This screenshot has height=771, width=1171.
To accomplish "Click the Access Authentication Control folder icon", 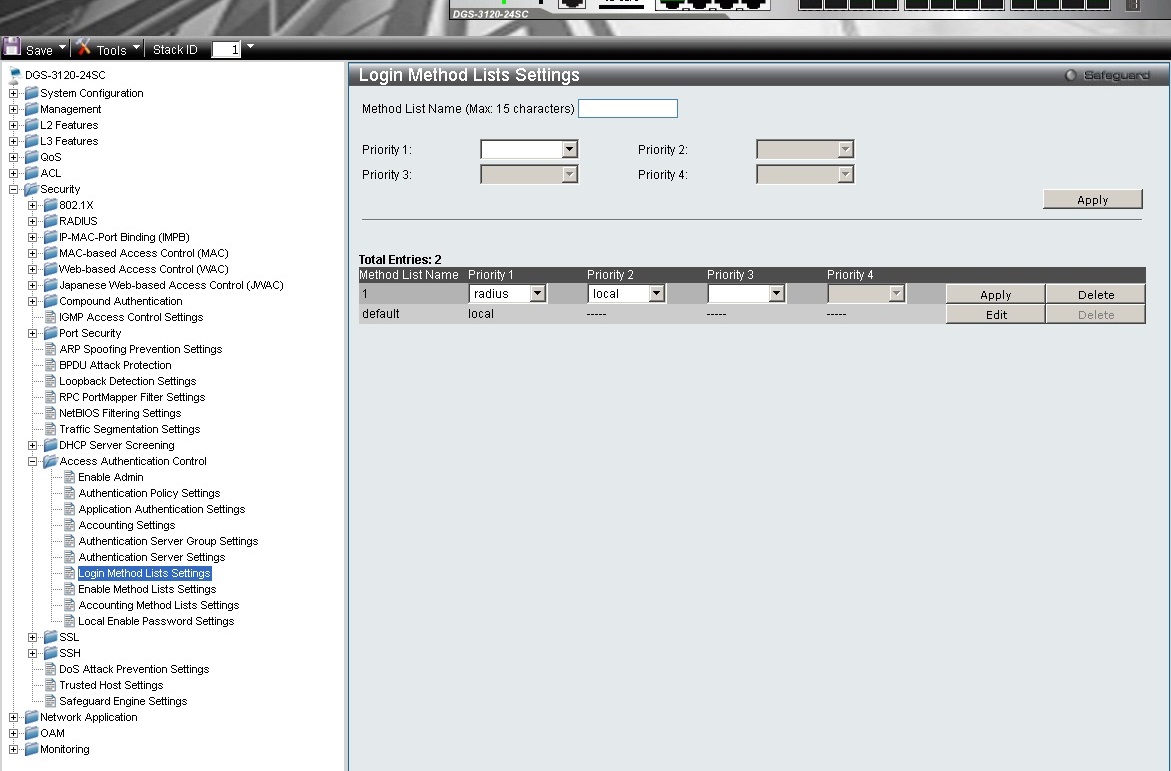I will [x=50, y=461].
